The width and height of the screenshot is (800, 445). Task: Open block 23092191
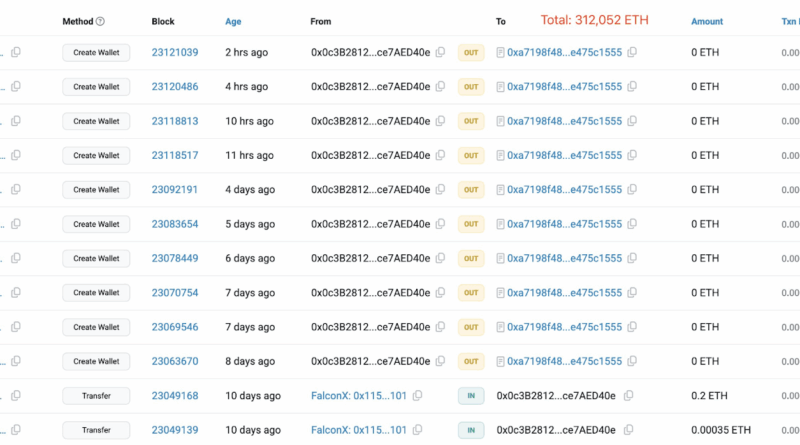pos(174,189)
